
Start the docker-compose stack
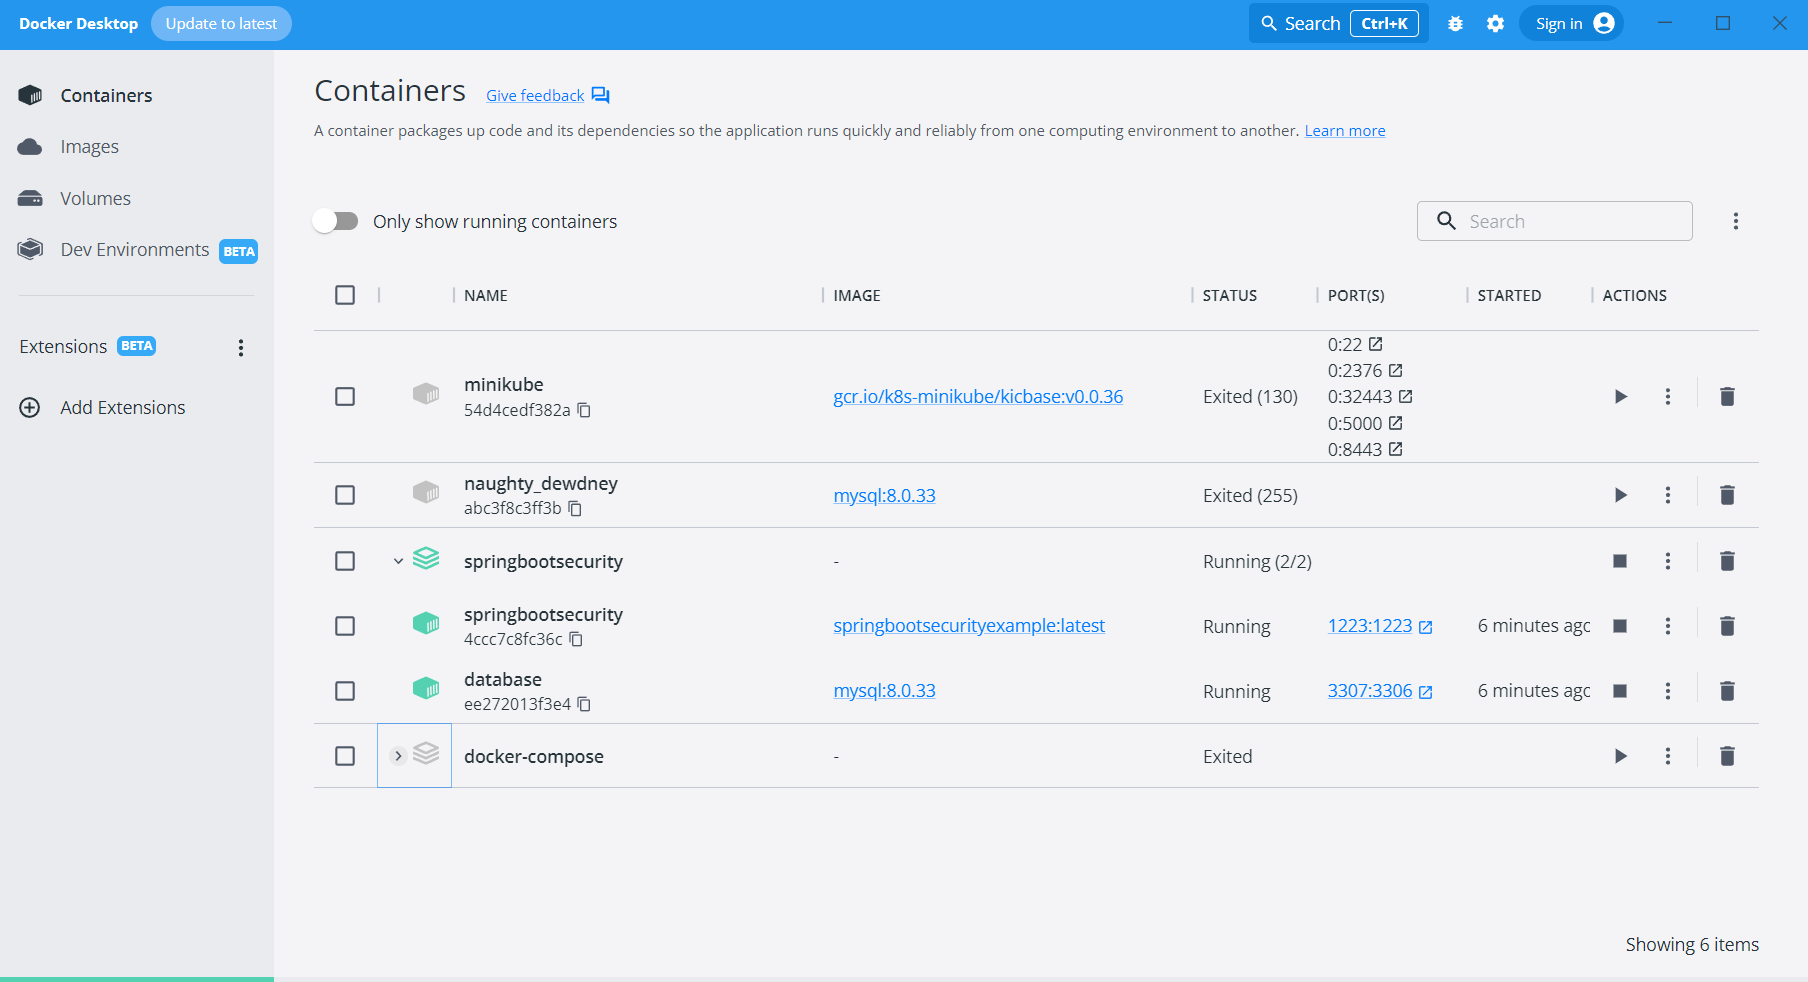tap(1620, 756)
